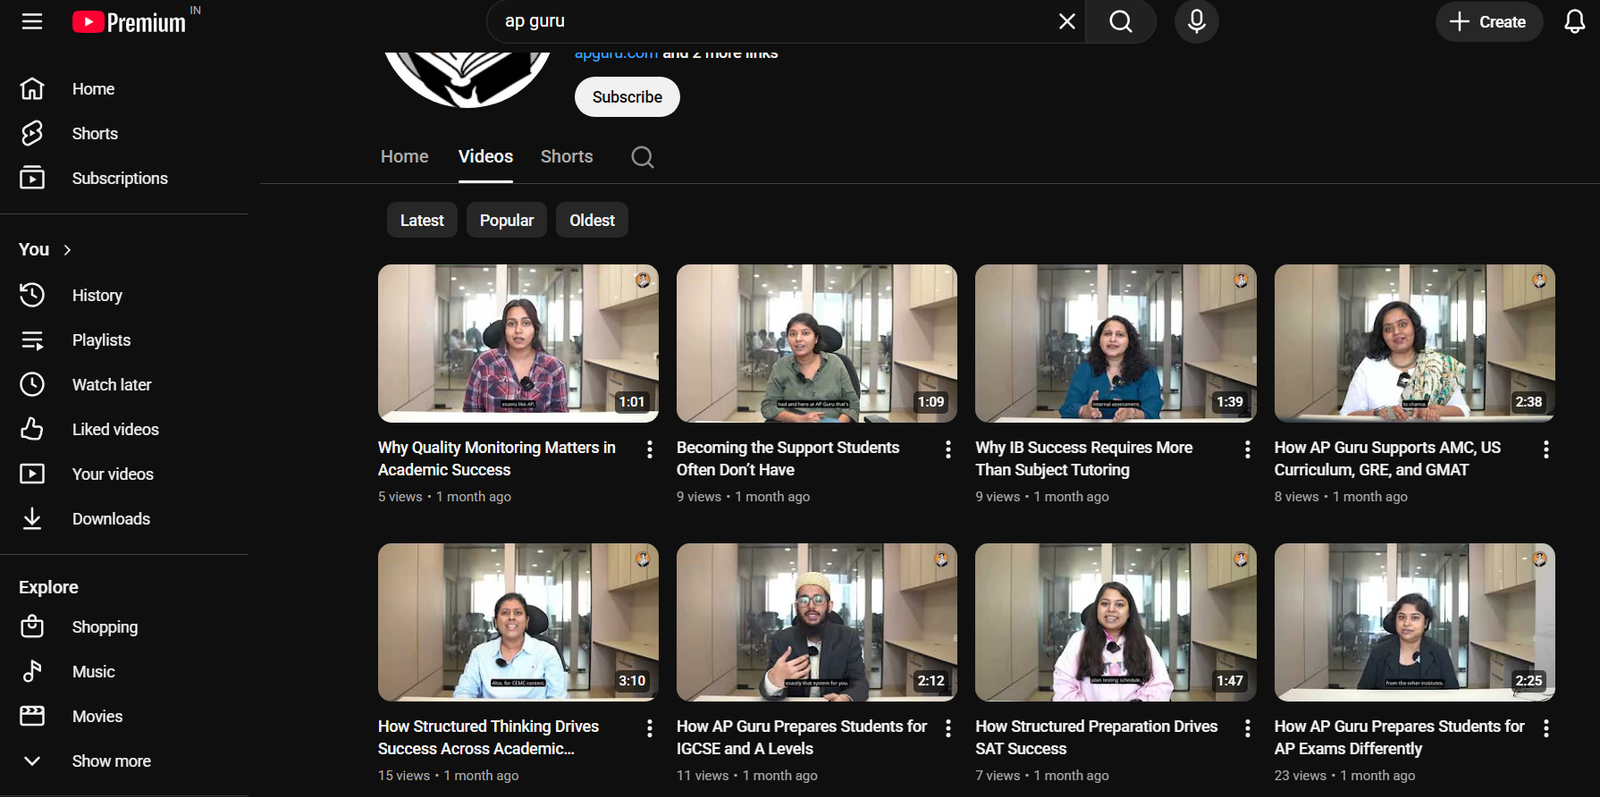Start voice search with microphone
This screenshot has width=1600, height=797.
point(1196,21)
